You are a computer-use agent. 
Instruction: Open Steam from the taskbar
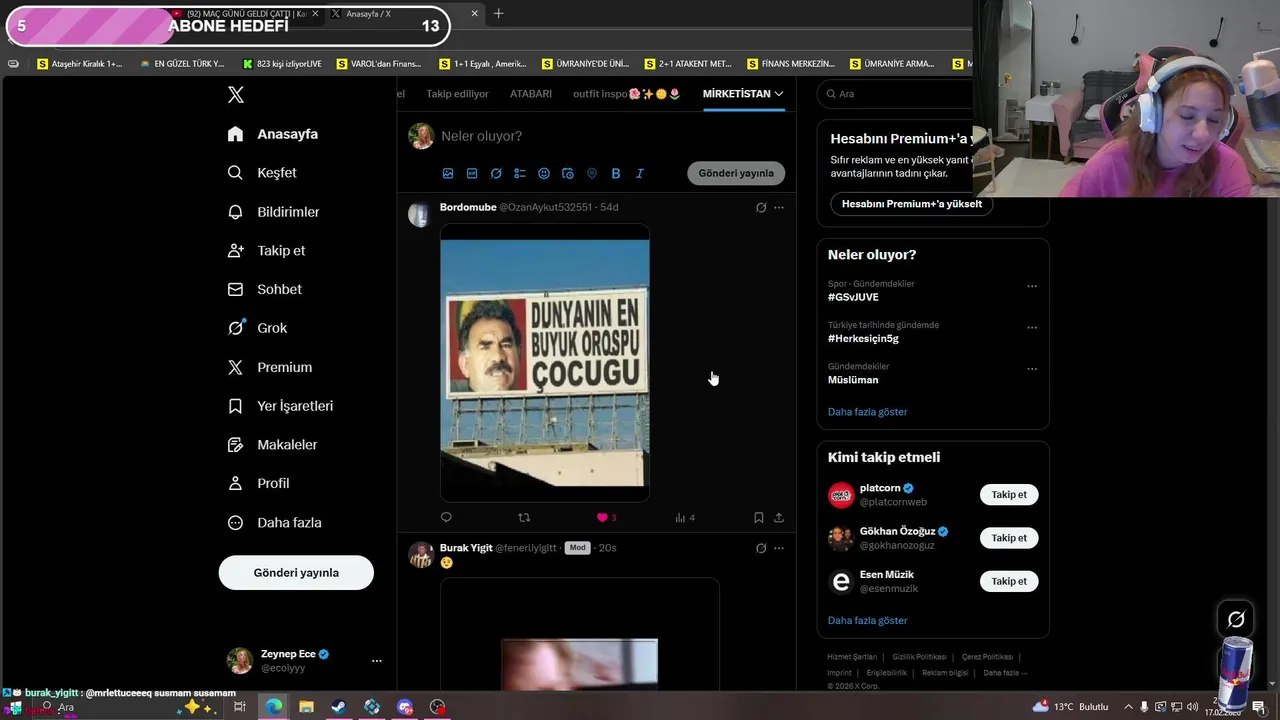pos(339,707)
